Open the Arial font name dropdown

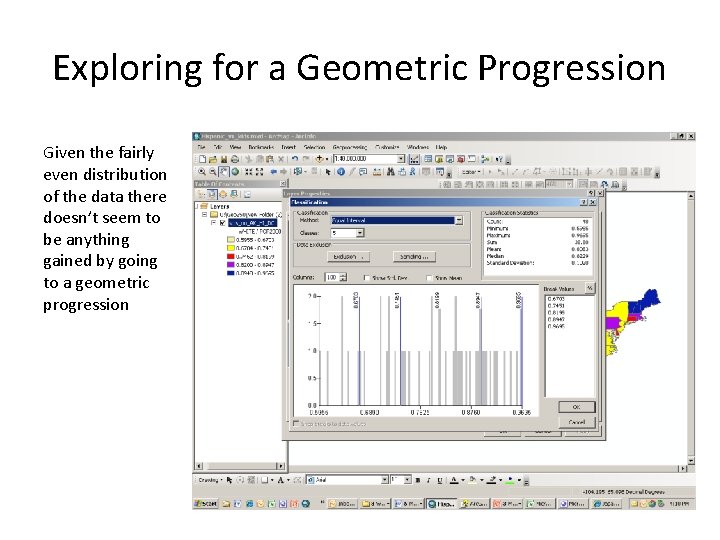pos(385,480)
